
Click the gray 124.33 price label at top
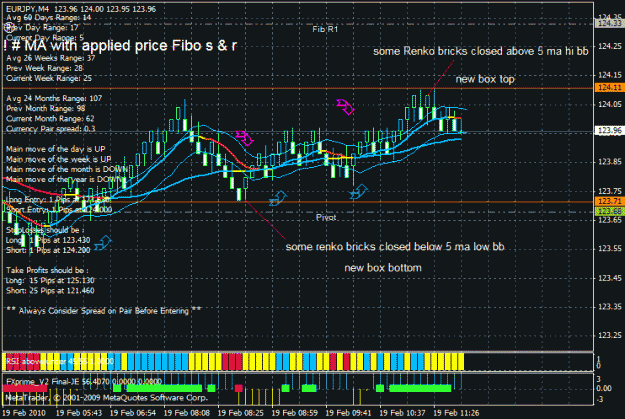tap(609, 23)
